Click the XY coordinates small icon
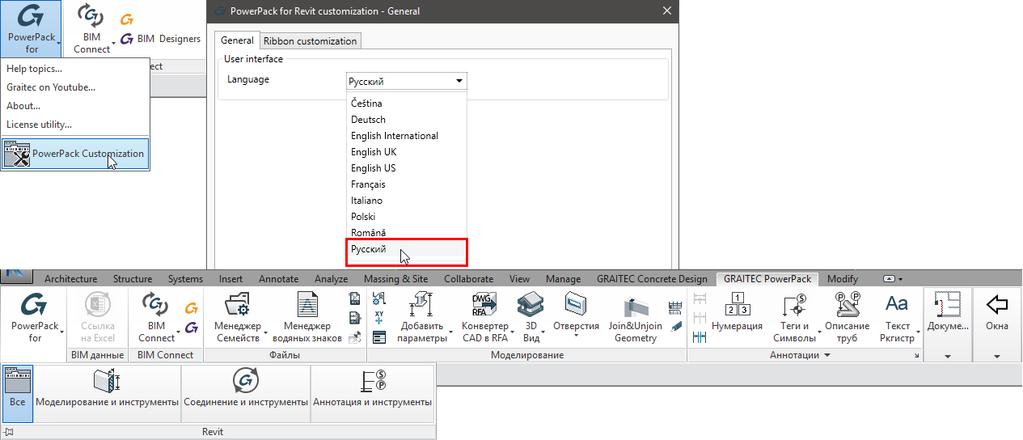This screenshot has width=1023, height=440. [x=379, y=318]
